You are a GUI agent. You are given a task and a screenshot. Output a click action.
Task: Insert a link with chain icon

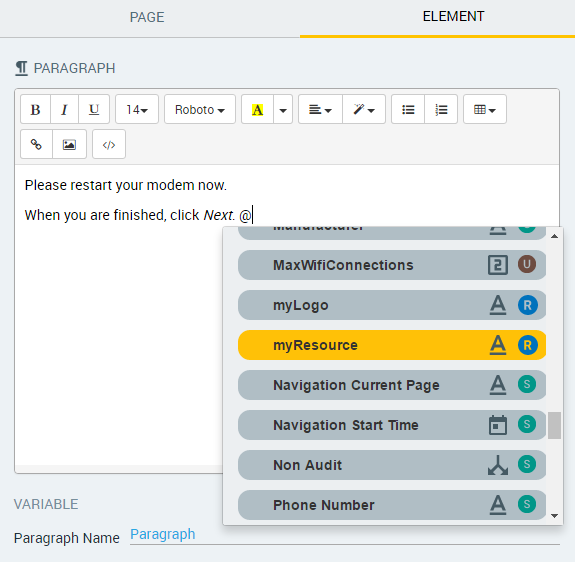(36, 144)
